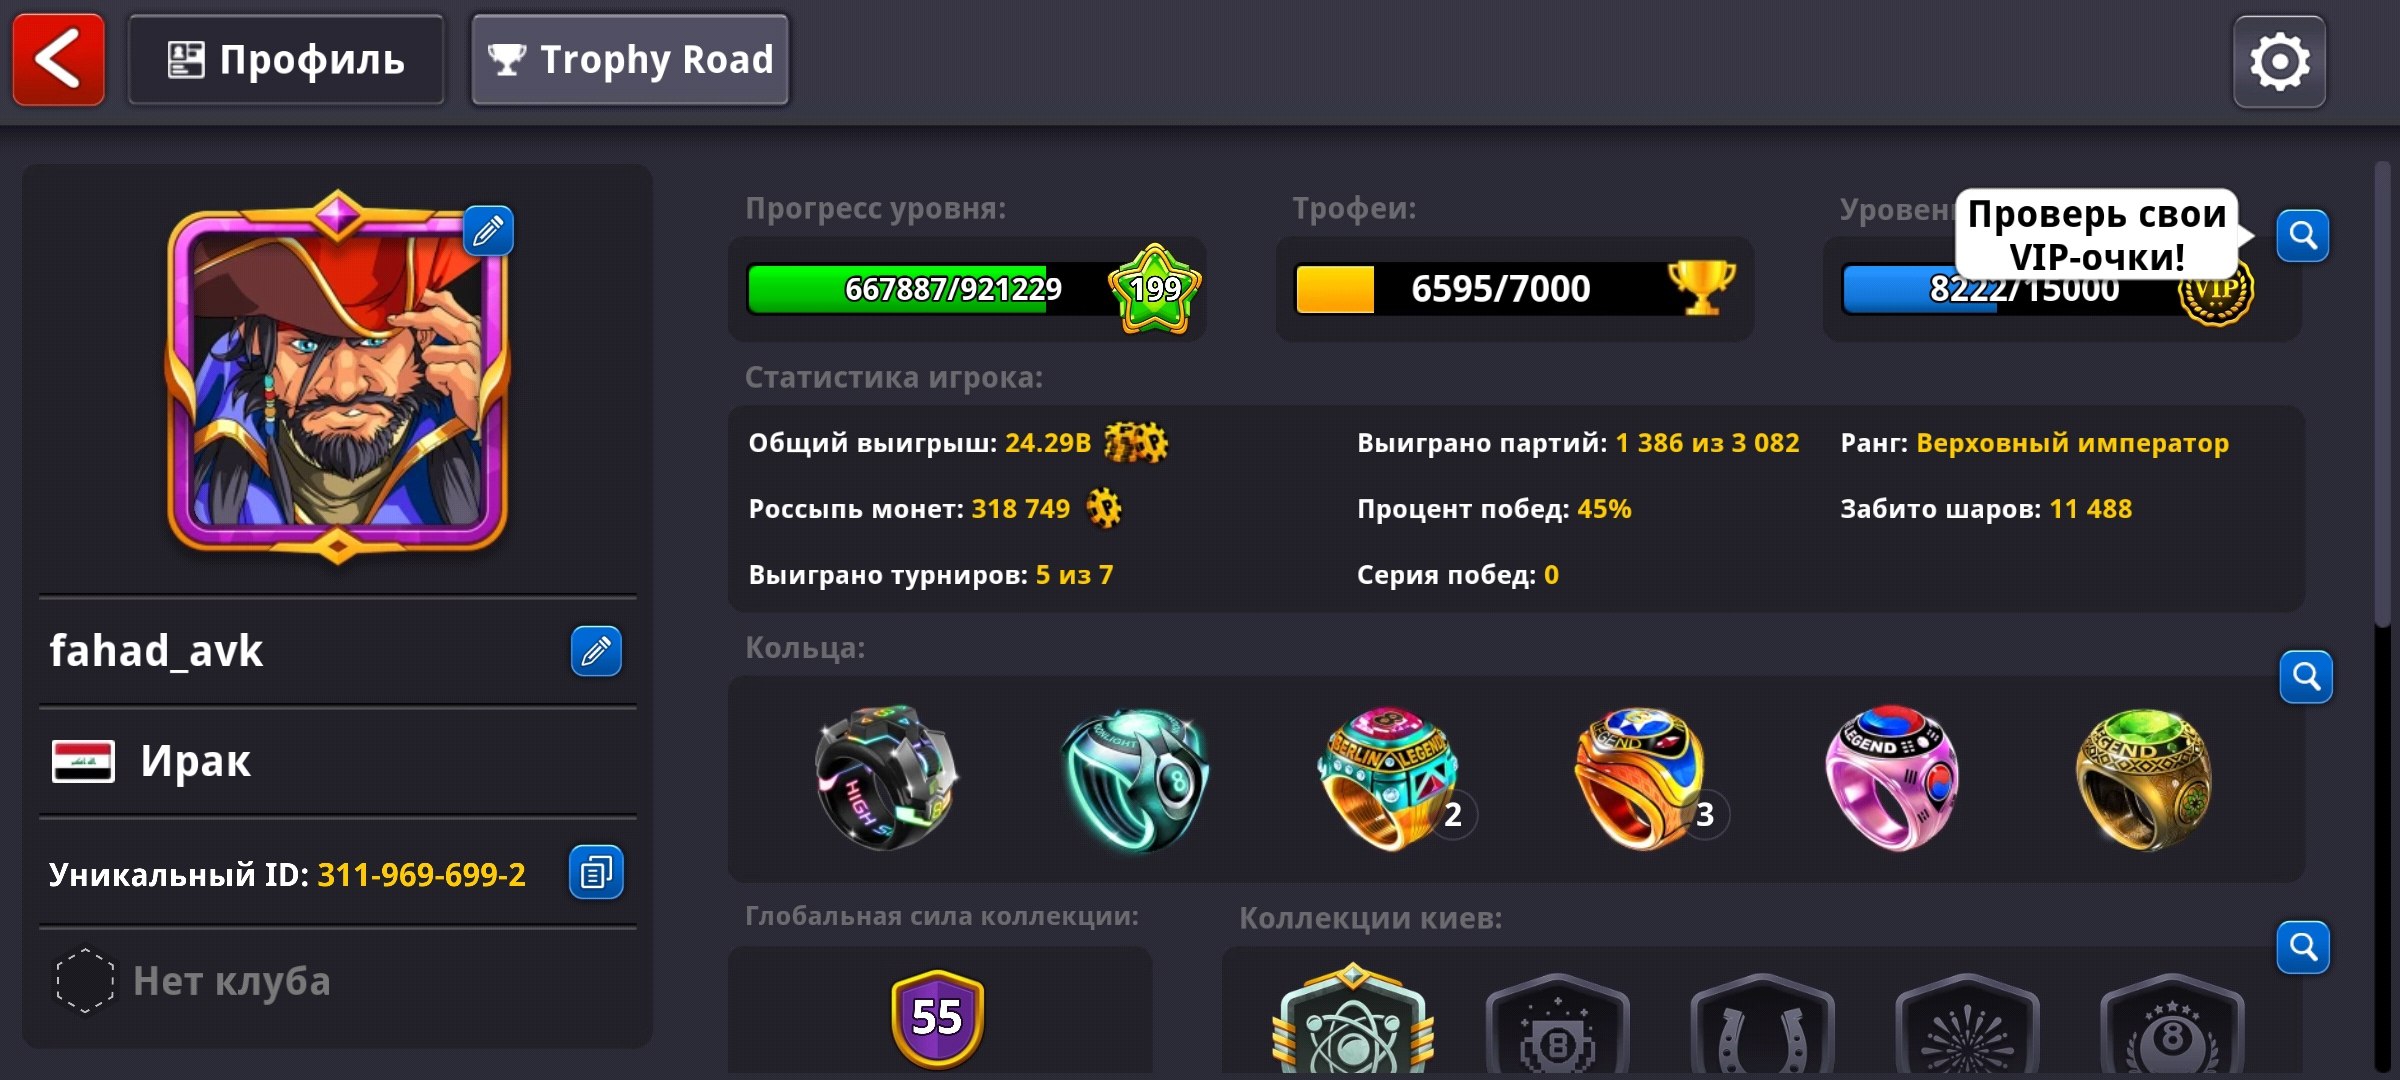Select the Berlin Legend ring
Viewport: 2400px width, 1080px height.
[x=1389, y=779]
